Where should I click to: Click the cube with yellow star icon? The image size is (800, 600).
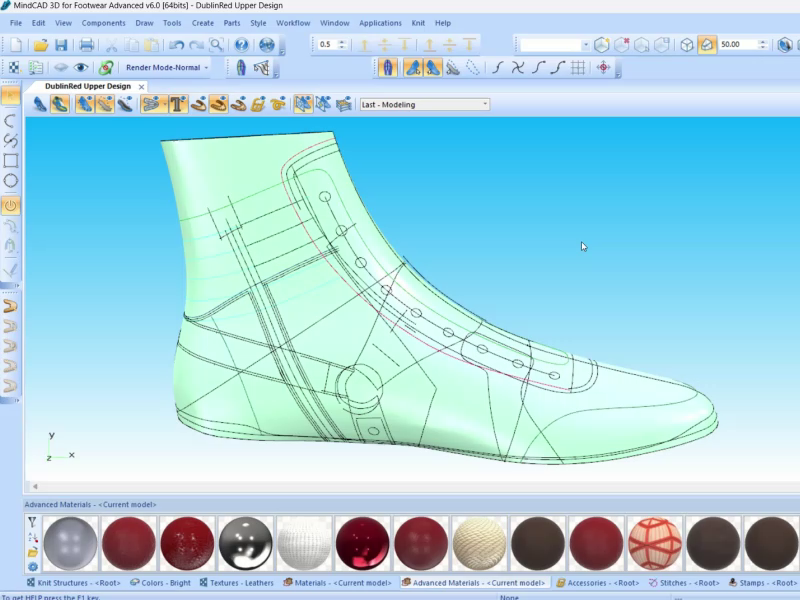pyautogui.click(x=602, y=45)
